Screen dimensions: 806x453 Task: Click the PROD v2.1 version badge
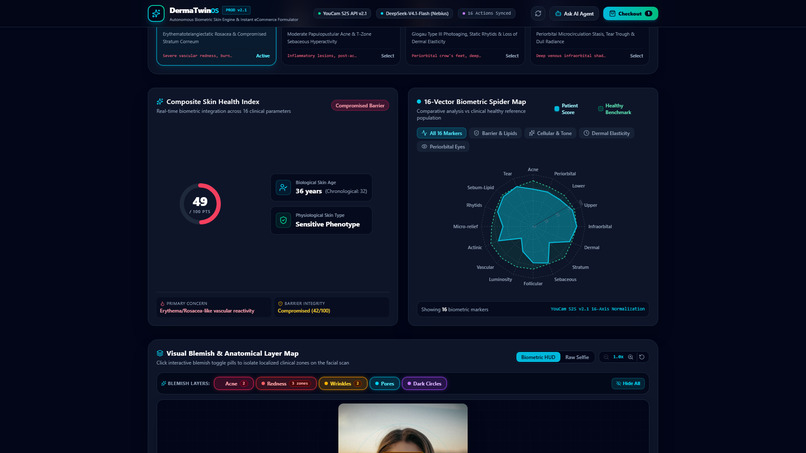236,10
